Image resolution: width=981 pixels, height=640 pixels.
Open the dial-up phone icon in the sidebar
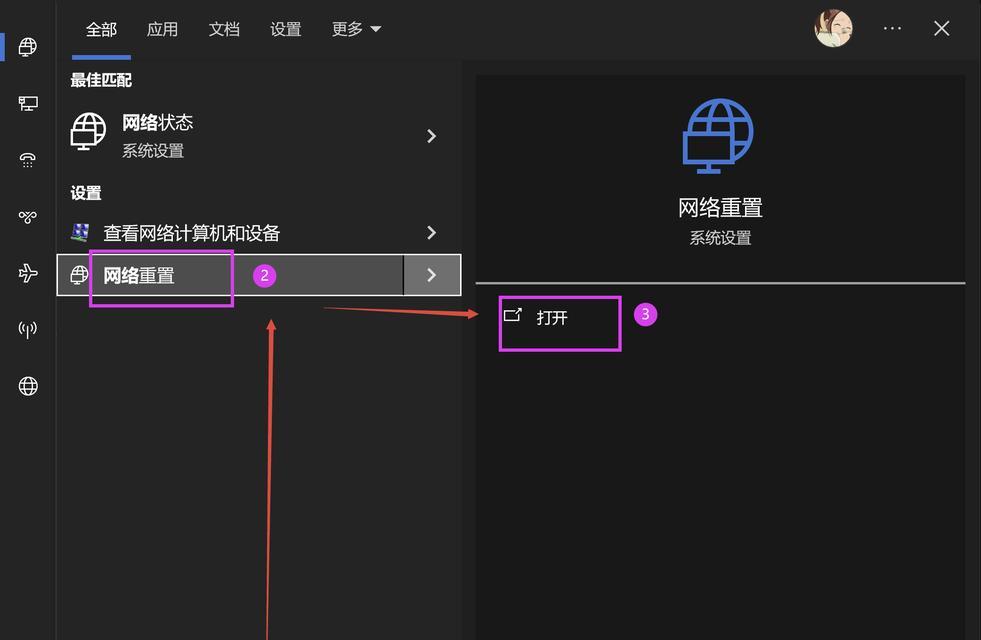click(x=28, y=160)
